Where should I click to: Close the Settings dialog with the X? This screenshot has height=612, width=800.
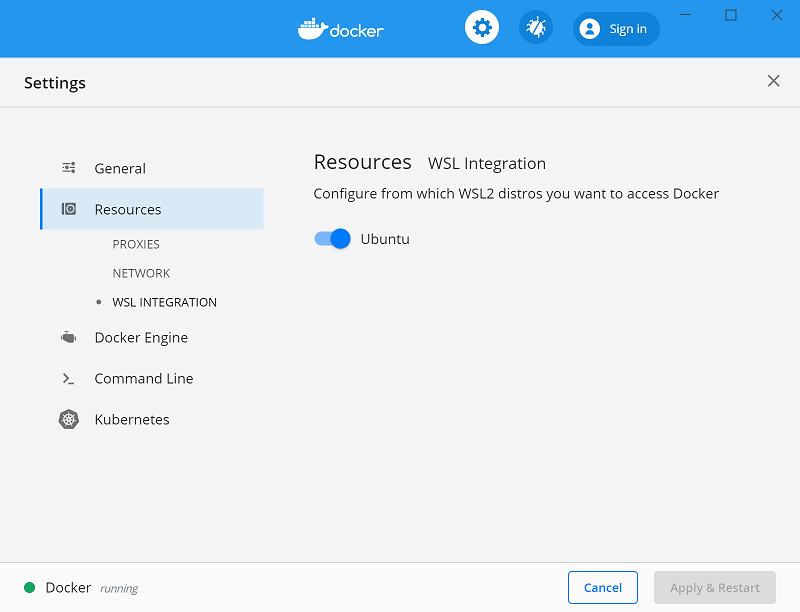773,81
